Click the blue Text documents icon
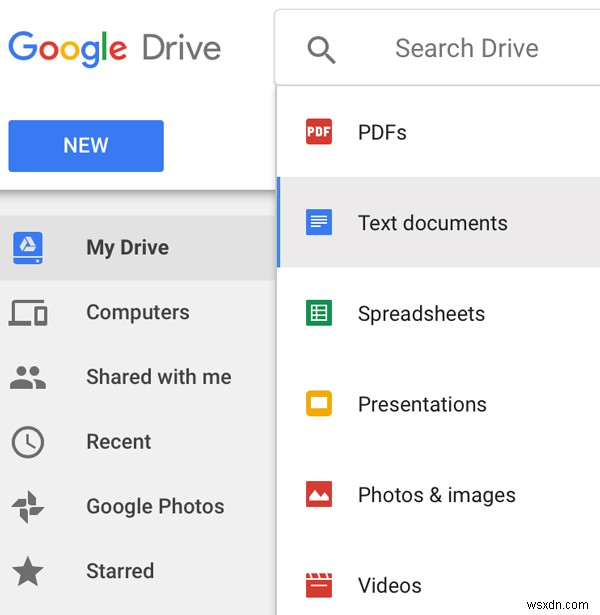This screenshot has width=600, height=615. 319,222
